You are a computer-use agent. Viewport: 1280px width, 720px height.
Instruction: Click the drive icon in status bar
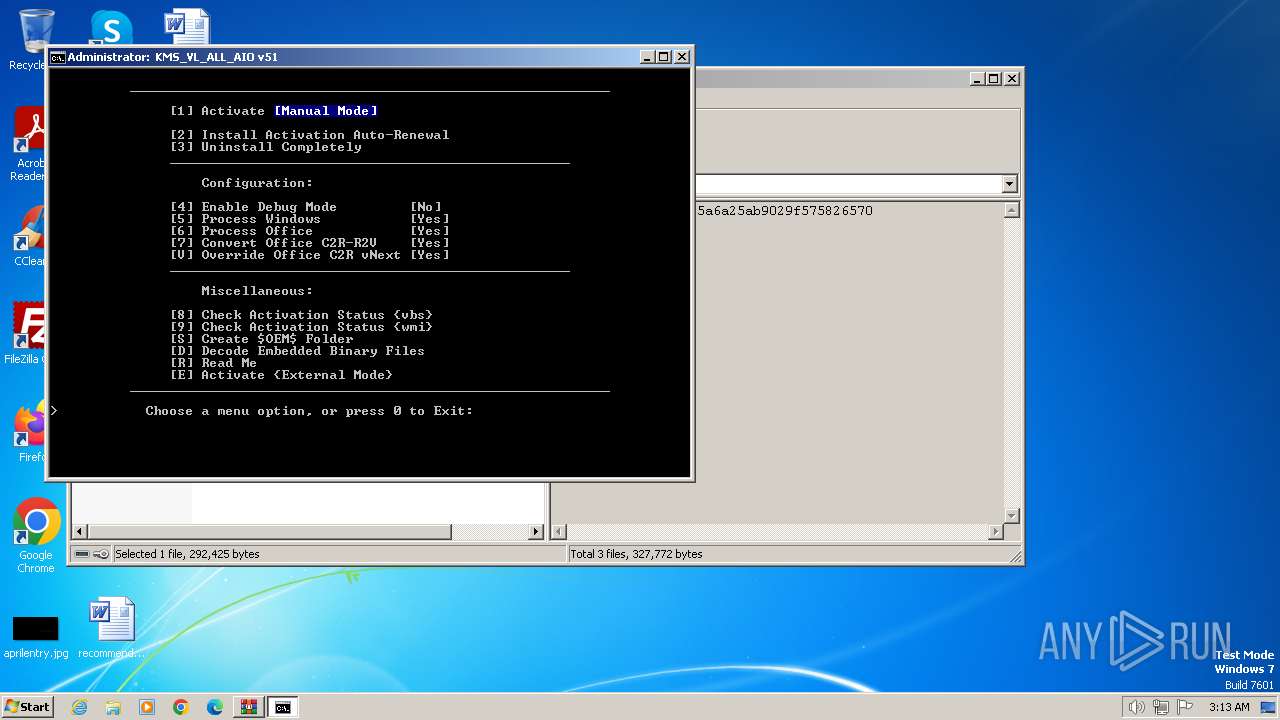click(x=82, y=554)
